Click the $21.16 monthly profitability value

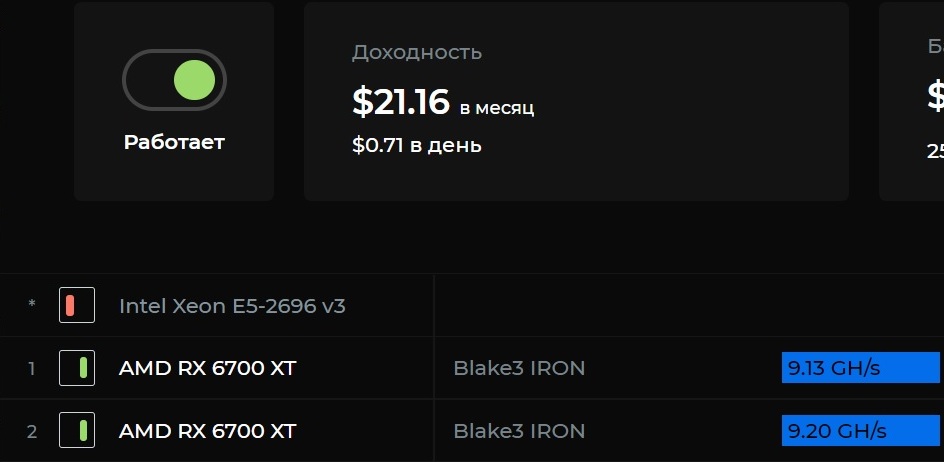point(401,102)
